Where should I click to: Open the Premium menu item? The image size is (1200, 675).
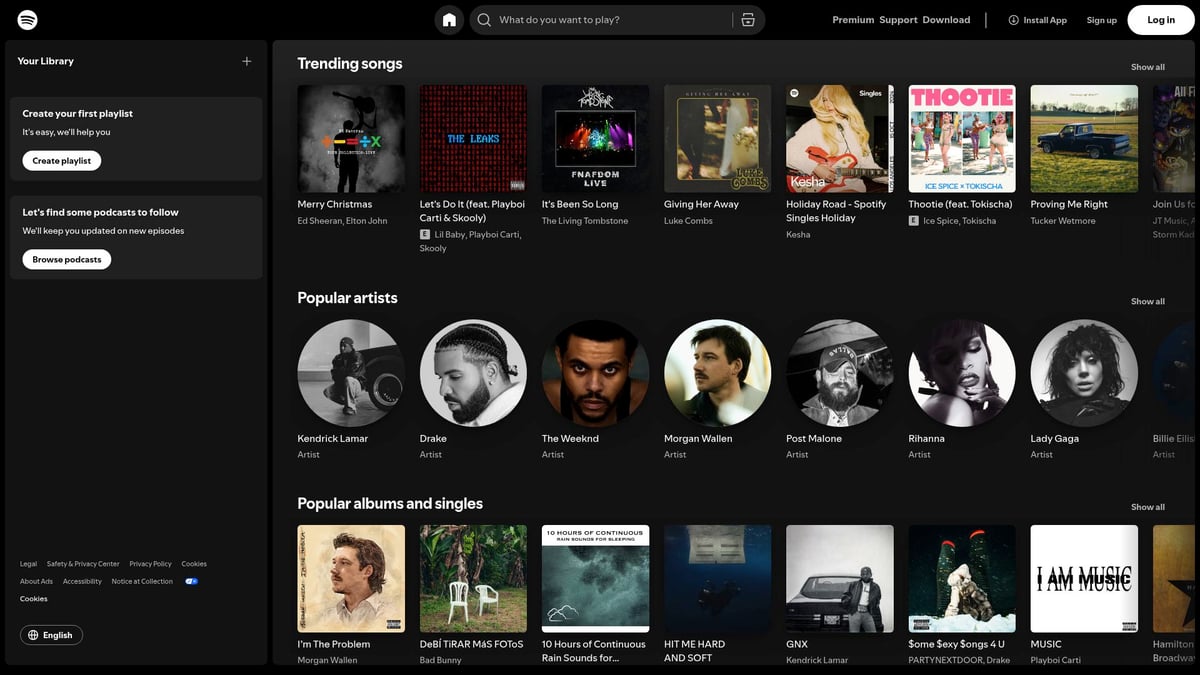[x=852, y=19]
